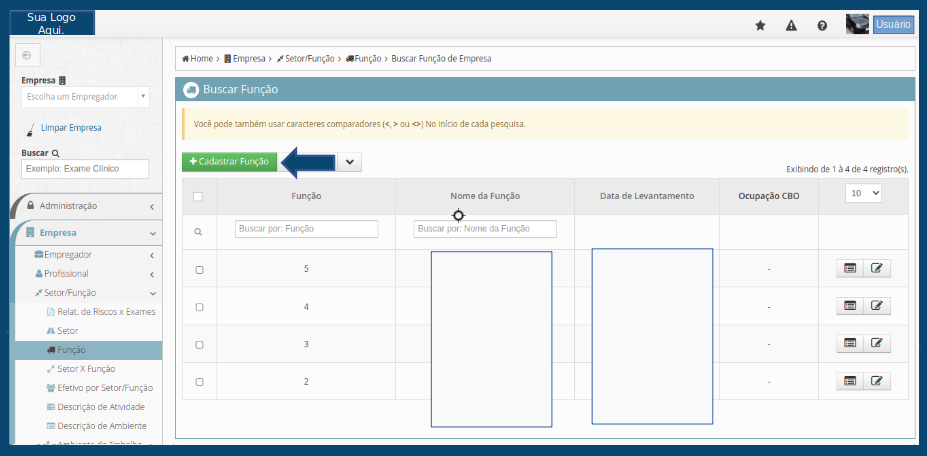Open details list icon for row 3
Viewport: 927px width, 456px height.
tap(850, 343)
